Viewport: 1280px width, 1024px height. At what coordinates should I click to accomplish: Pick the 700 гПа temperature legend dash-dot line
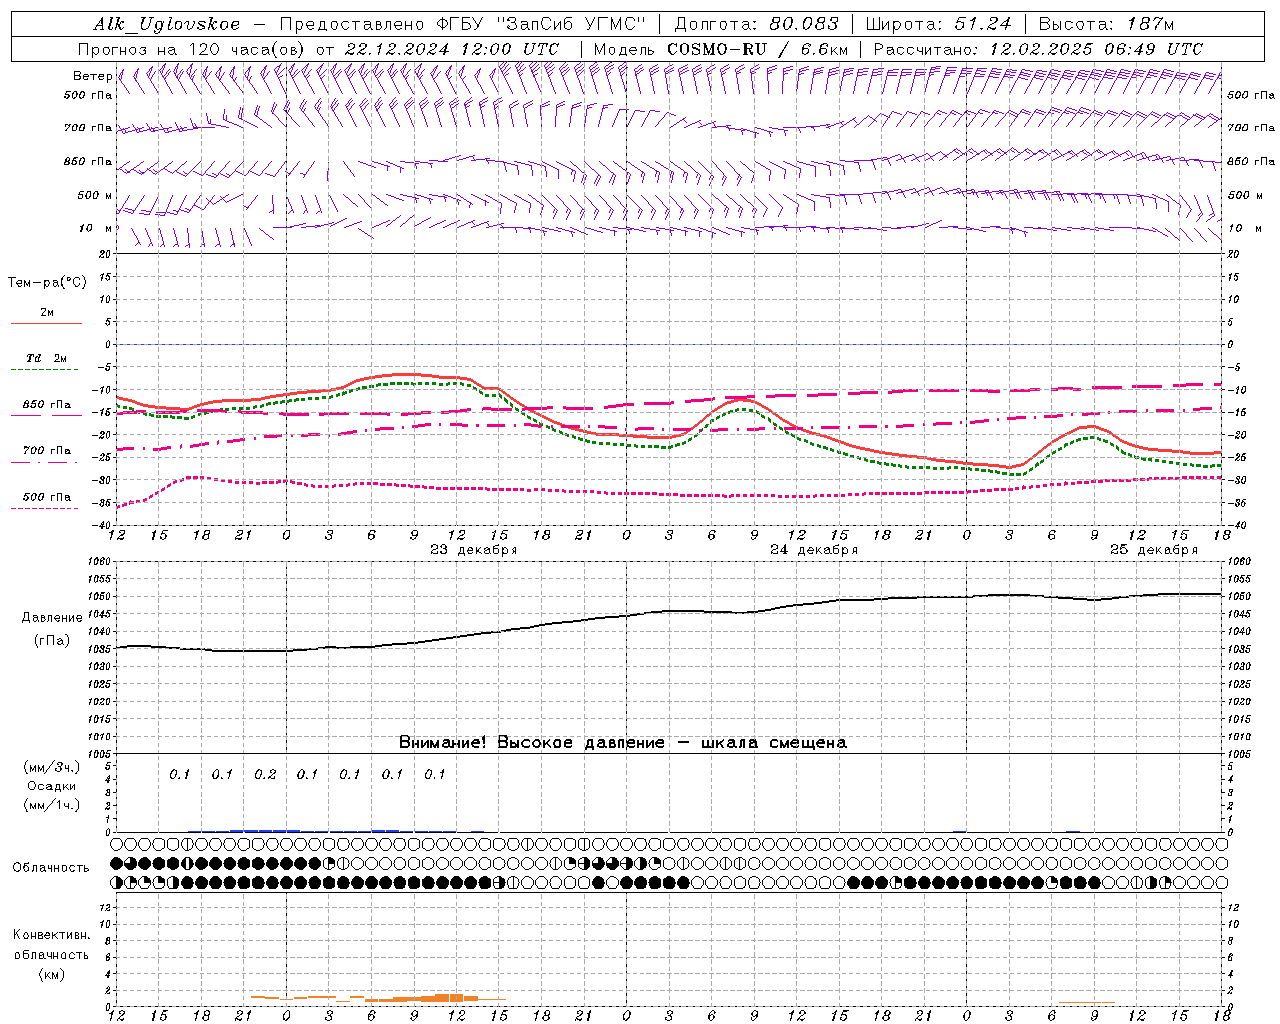[46, 461]
